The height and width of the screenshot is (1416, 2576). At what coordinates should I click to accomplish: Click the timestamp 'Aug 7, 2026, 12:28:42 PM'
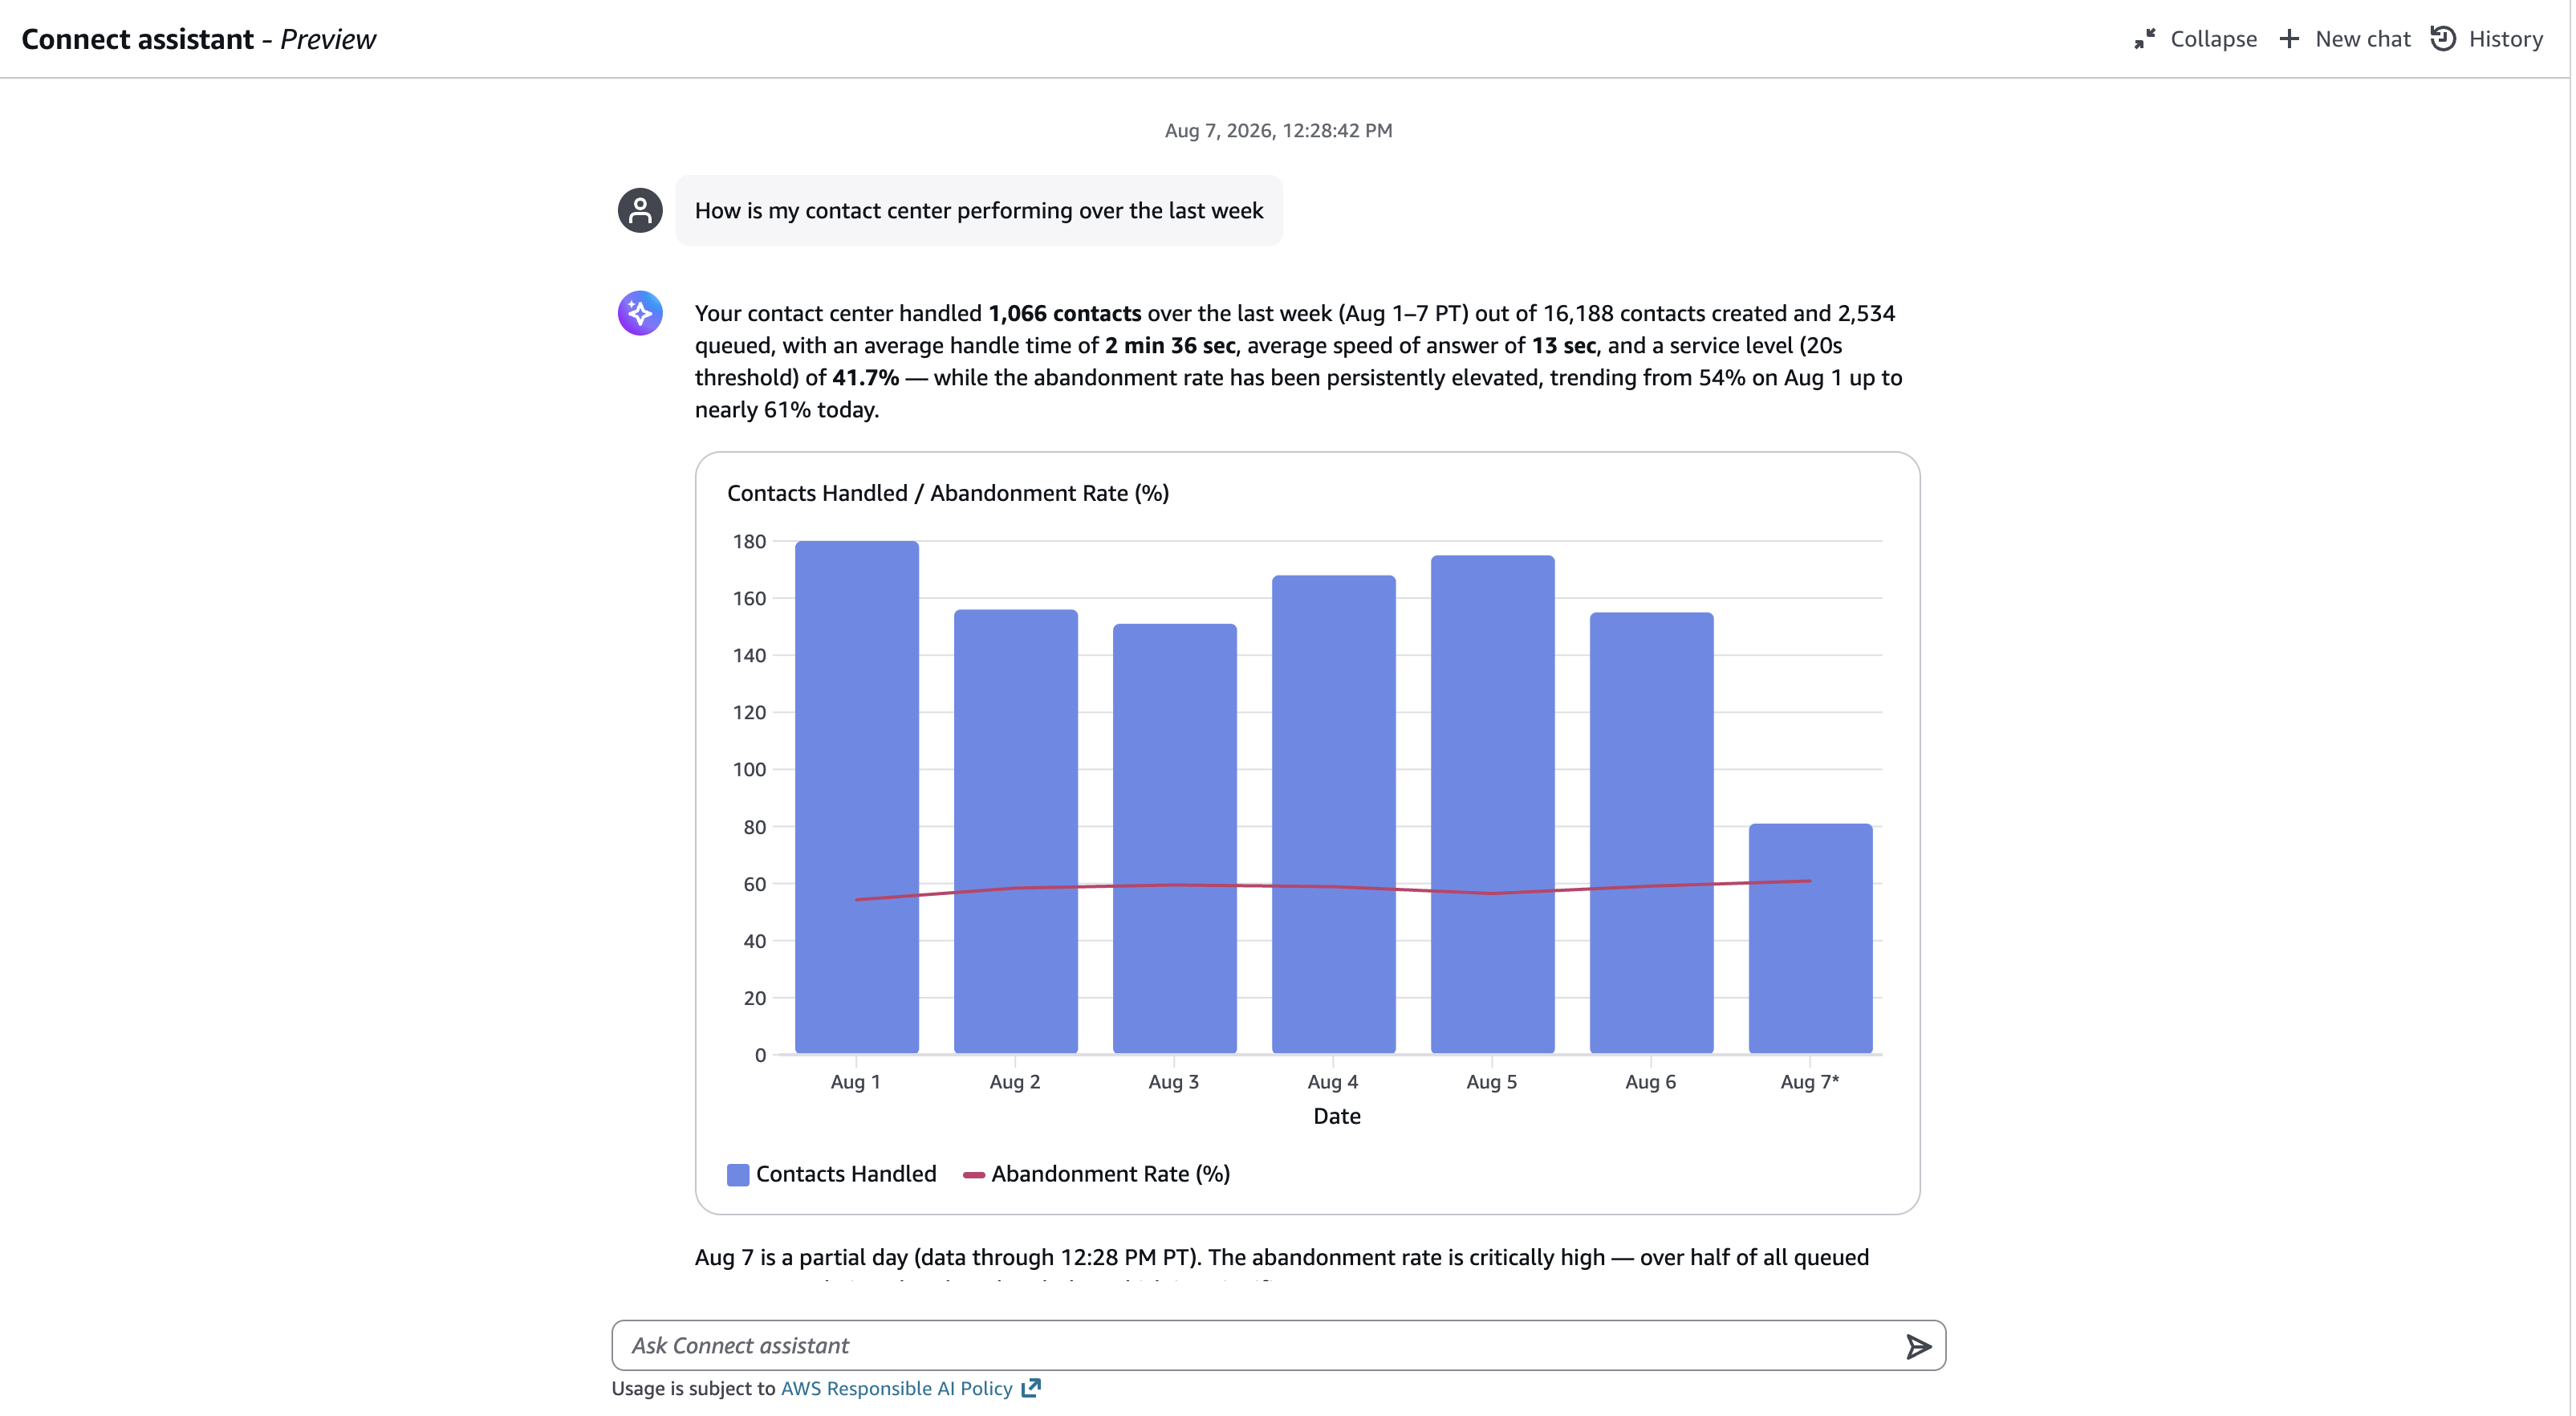click(x=1278, y=130)
